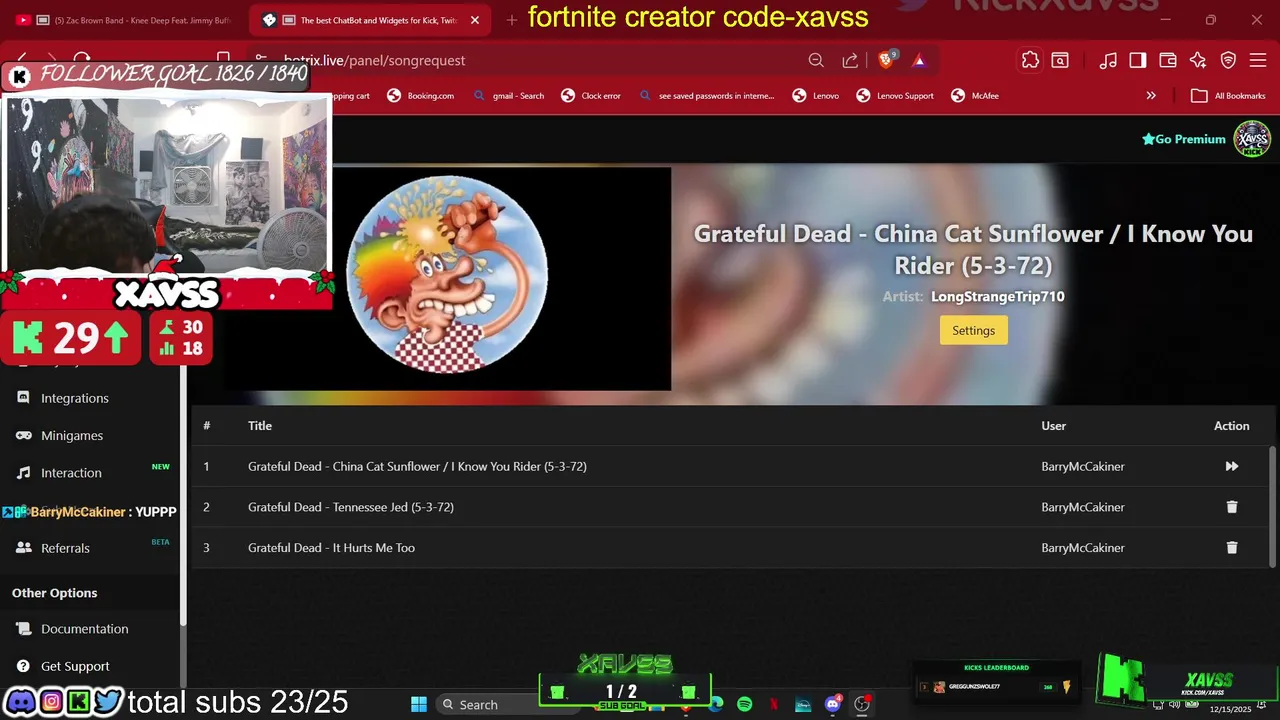Image resolution: width=1280 pixels, height=720 pixels.
Task: Click the It Hurts Me Too song title
Action: coord(331,548)
